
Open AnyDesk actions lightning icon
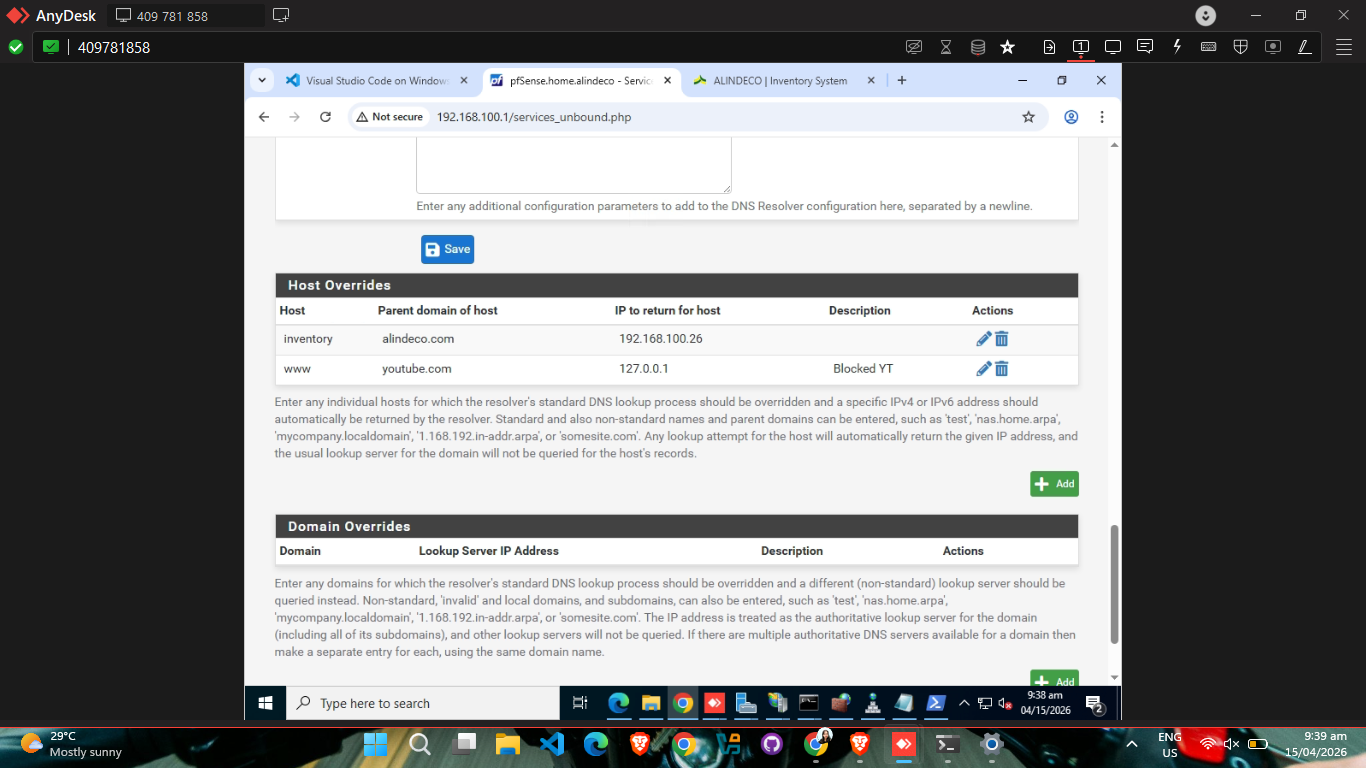click(x=1177, y=47)
